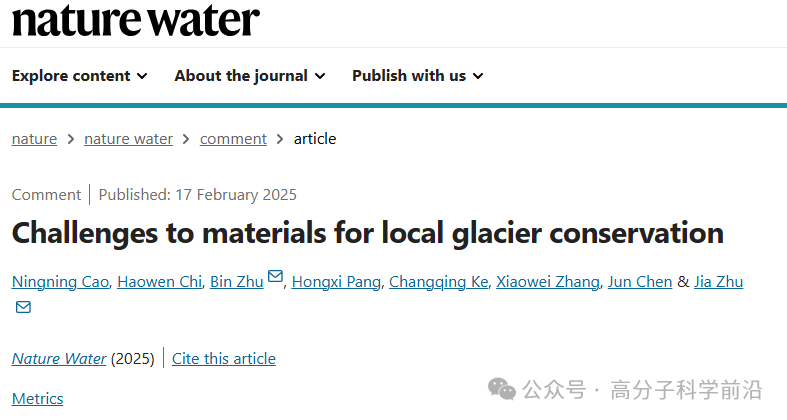This screenshot has width=787, height=420.
Task: Go to nature breadcrumb link
Action: pos(34,138)
